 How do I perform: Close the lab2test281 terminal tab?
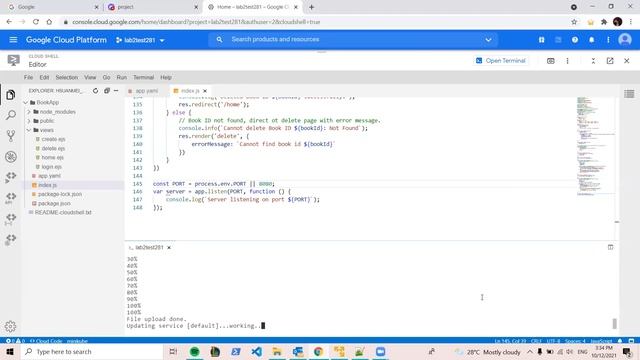point(169,247)
